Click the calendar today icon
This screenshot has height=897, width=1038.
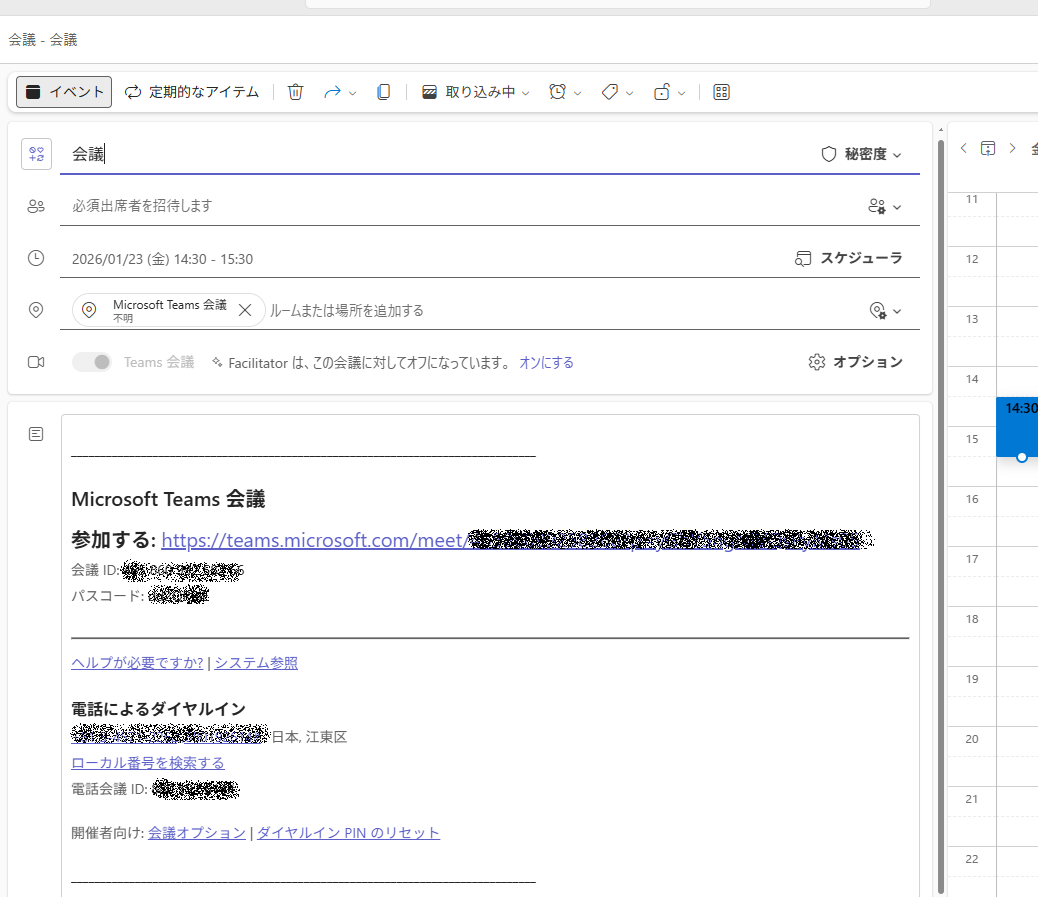tap(988, 148)
